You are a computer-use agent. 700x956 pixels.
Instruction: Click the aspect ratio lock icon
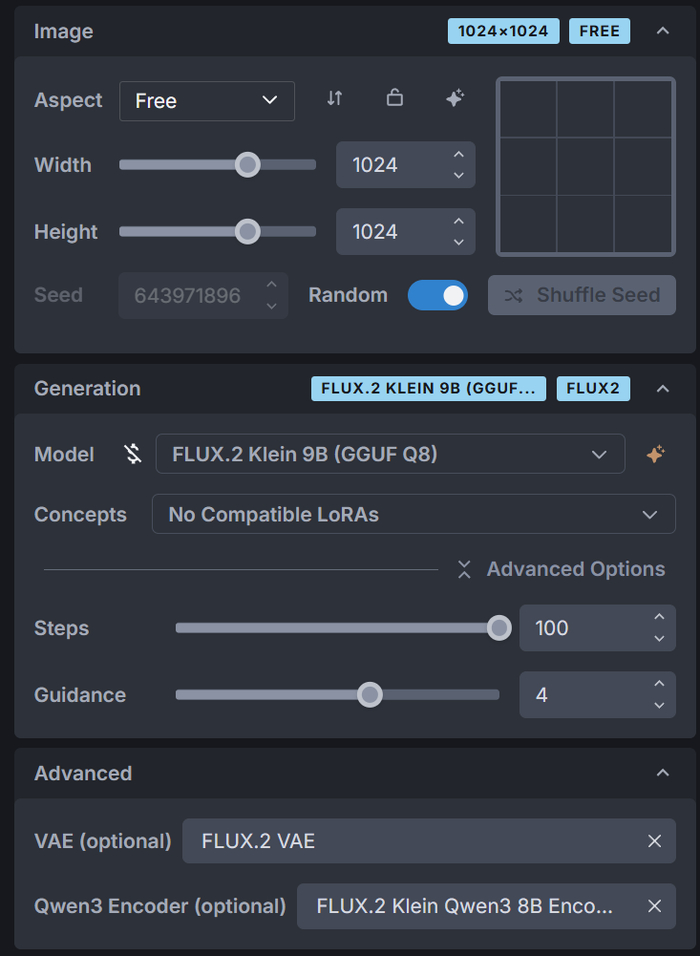click(x=395, y=98)
